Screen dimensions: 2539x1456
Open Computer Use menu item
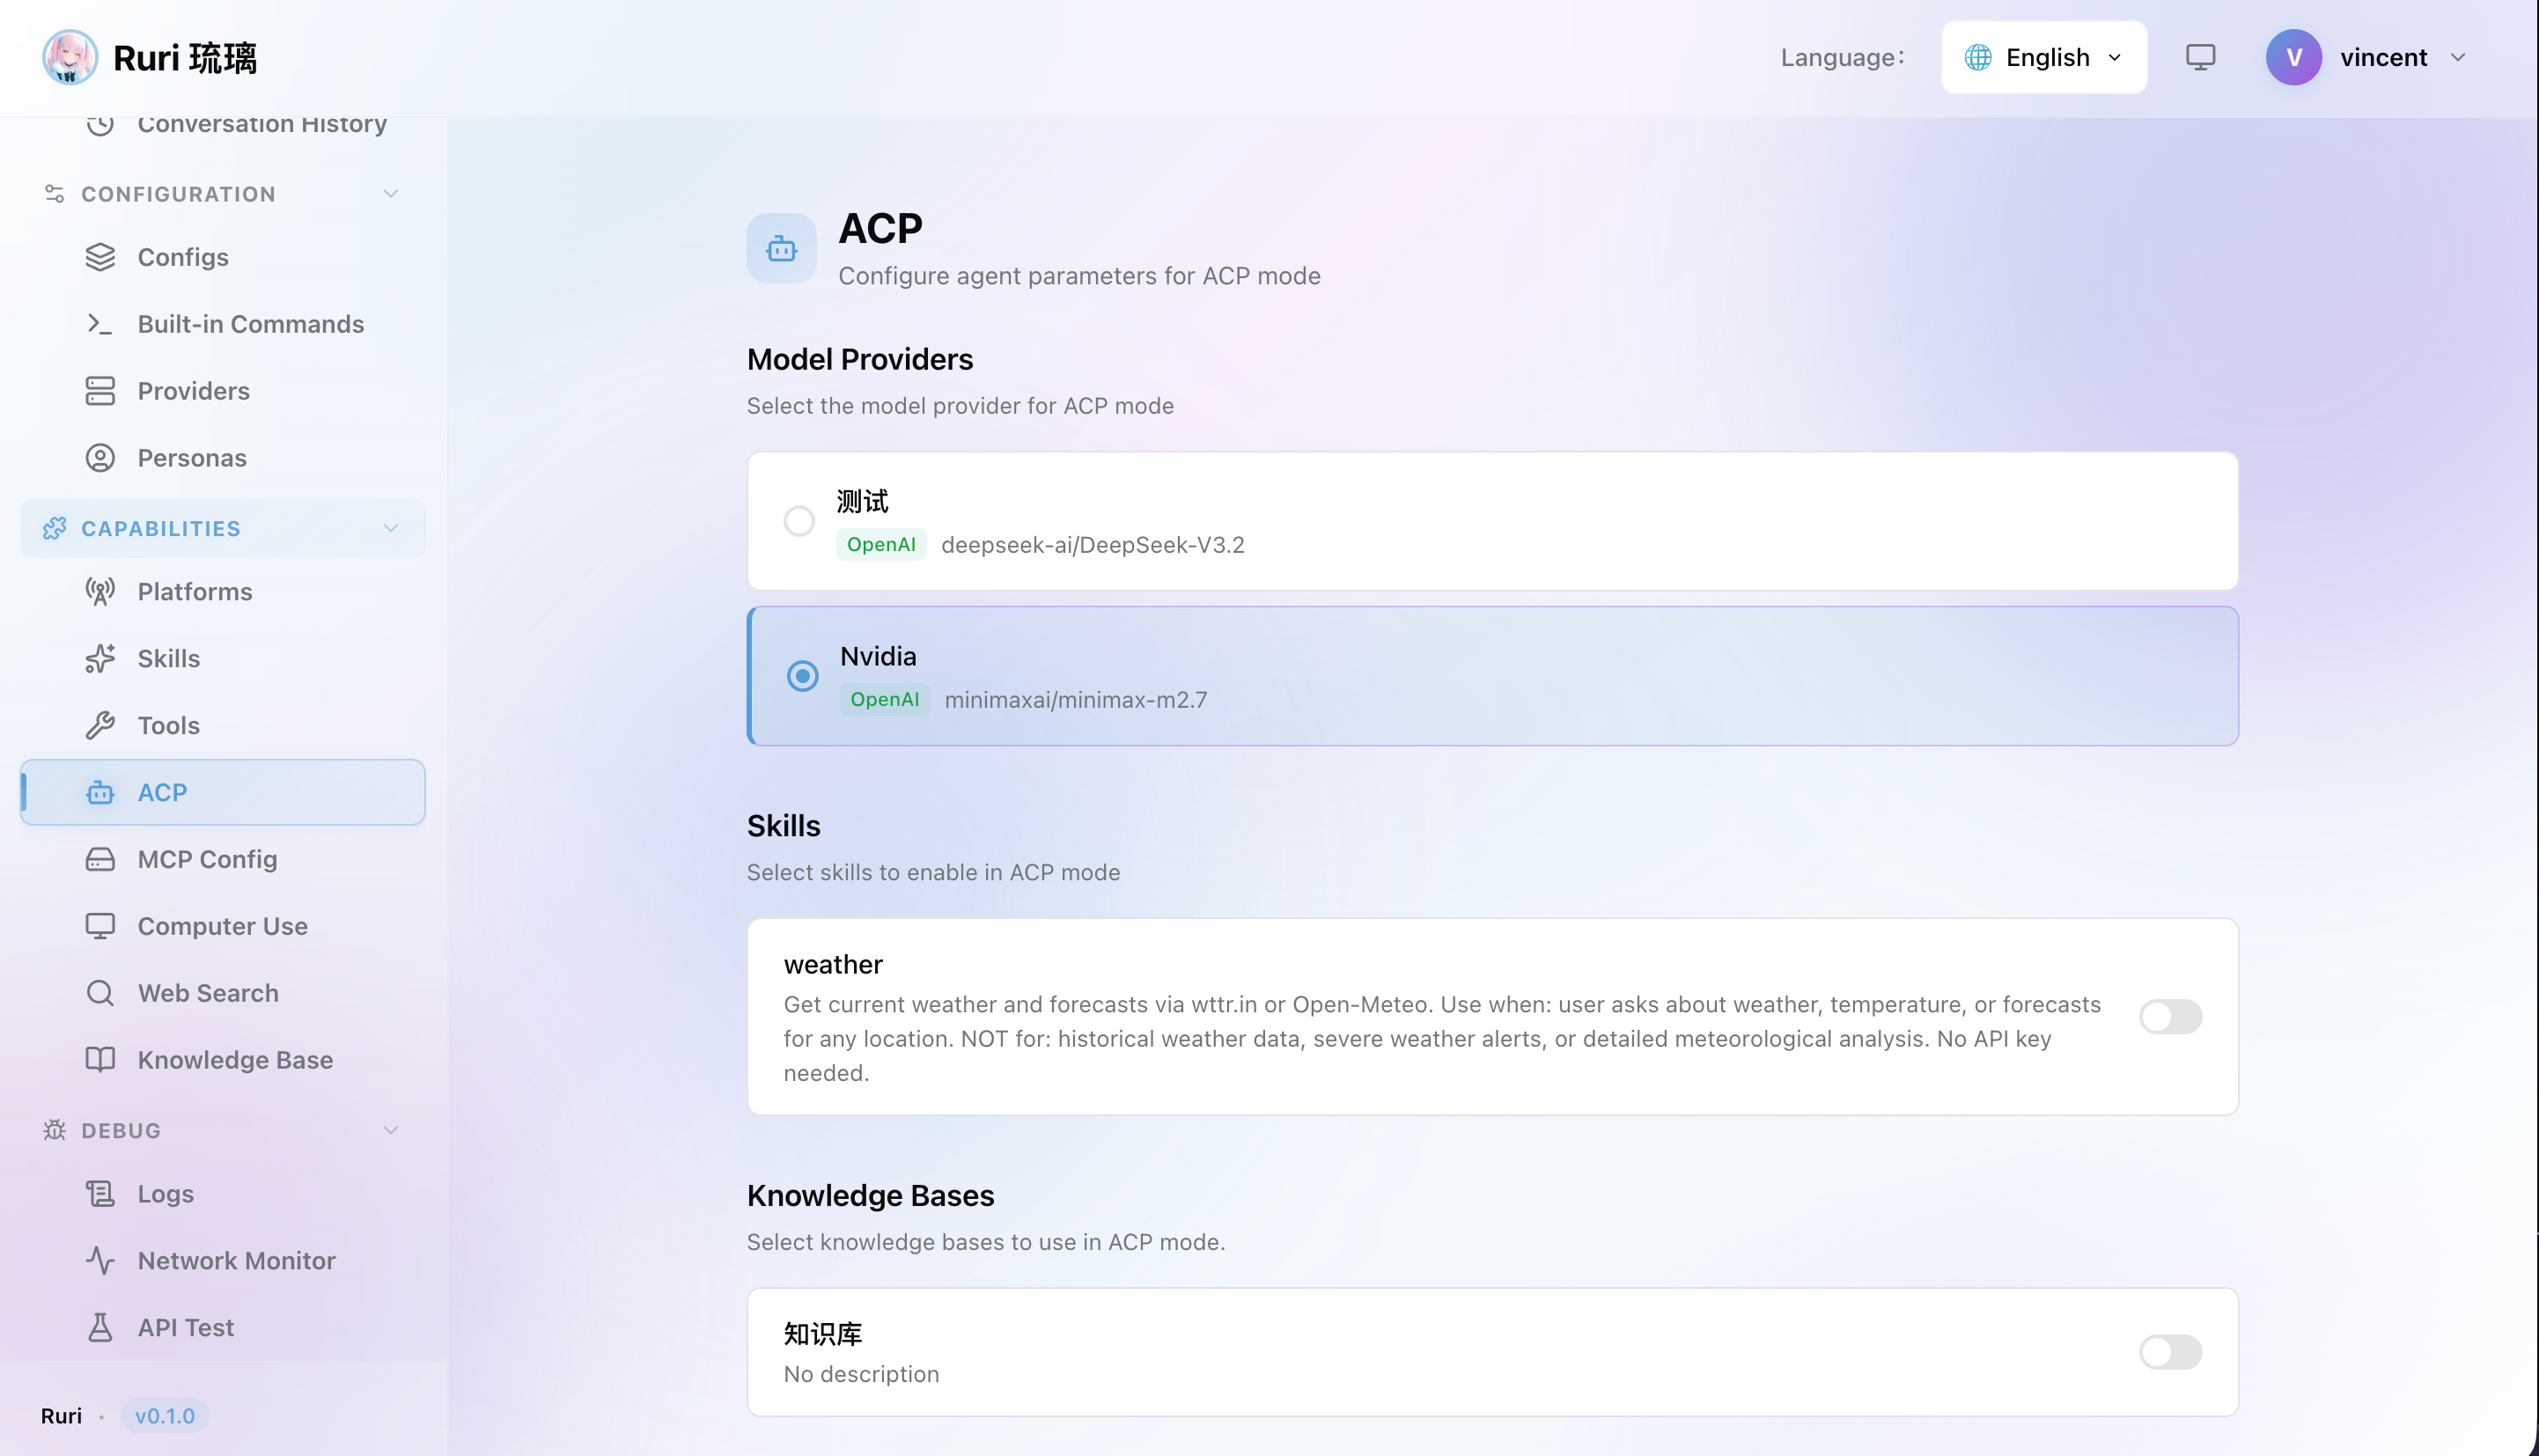222,926
